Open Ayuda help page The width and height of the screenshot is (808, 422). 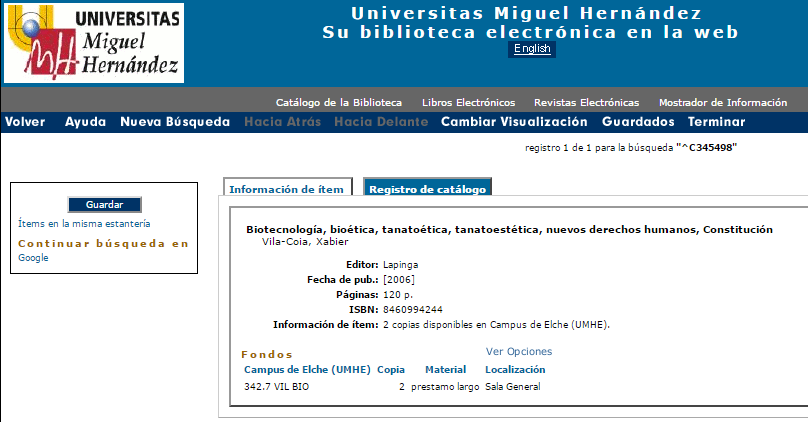pos(85,122)
